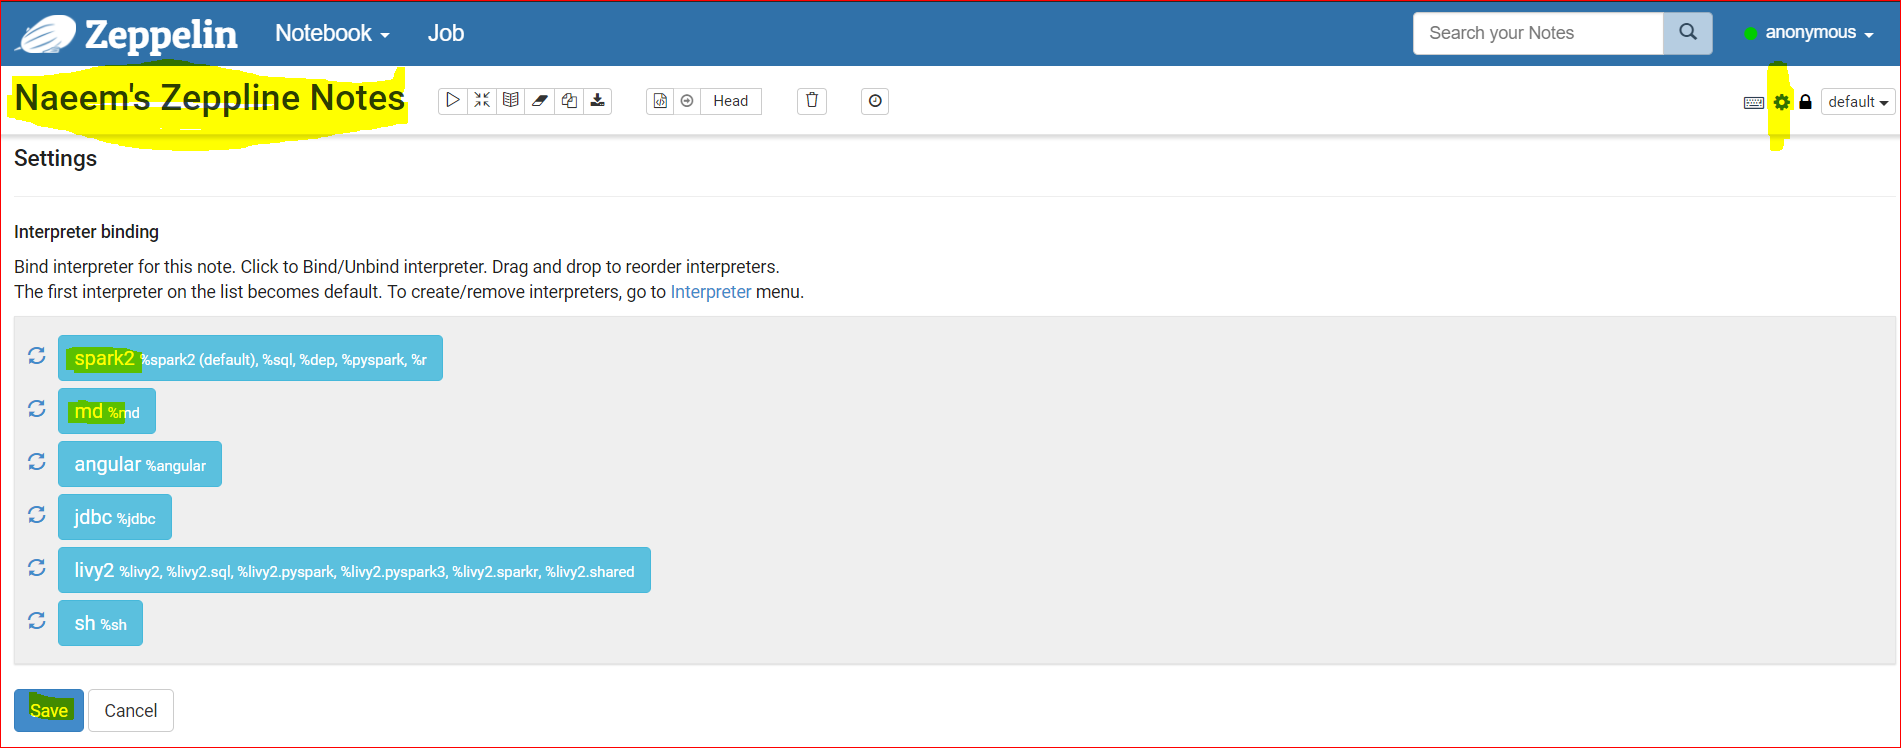Follow the Interpreter menu link
The image size is (1901, 748).
[x=711, y=292]
